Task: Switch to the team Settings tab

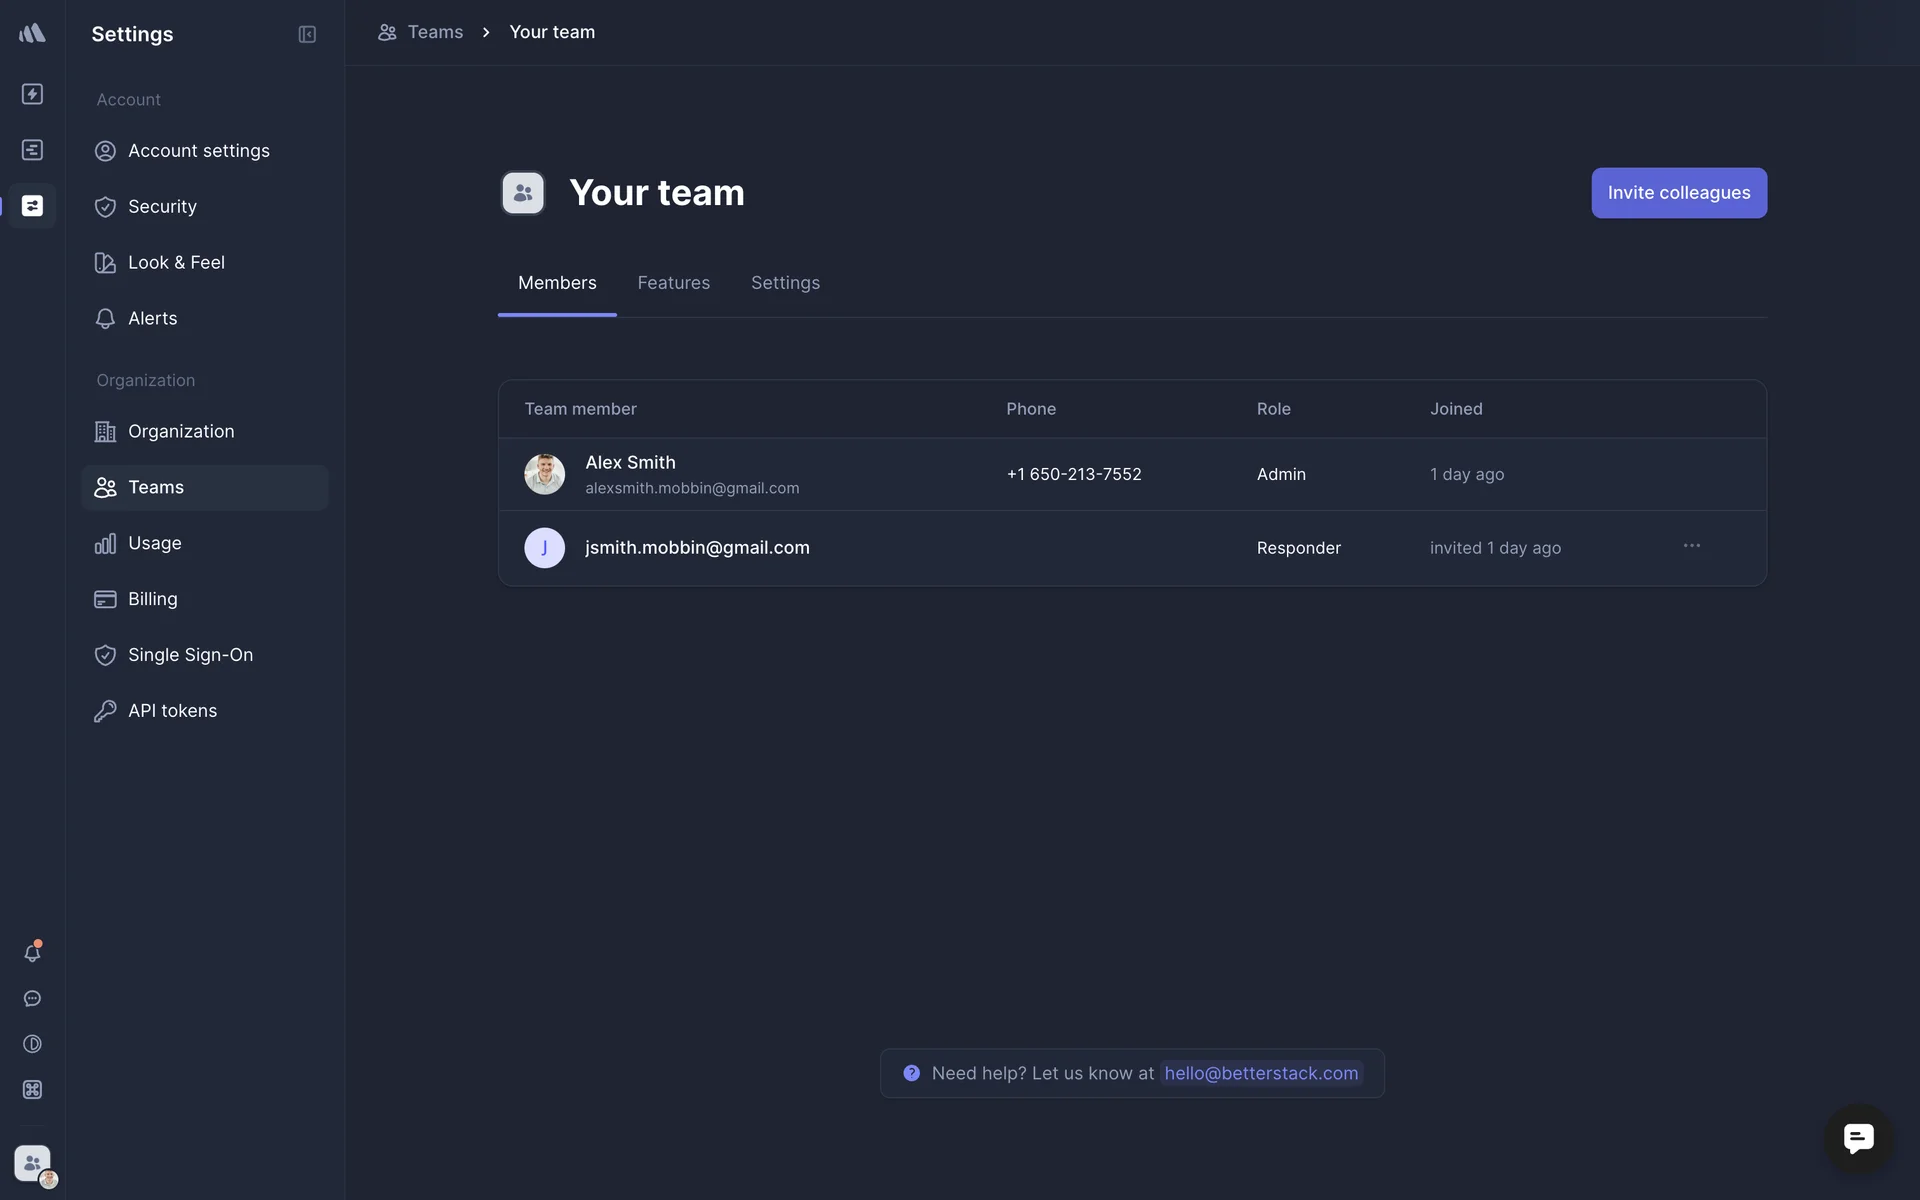Action: pos(785,283)
